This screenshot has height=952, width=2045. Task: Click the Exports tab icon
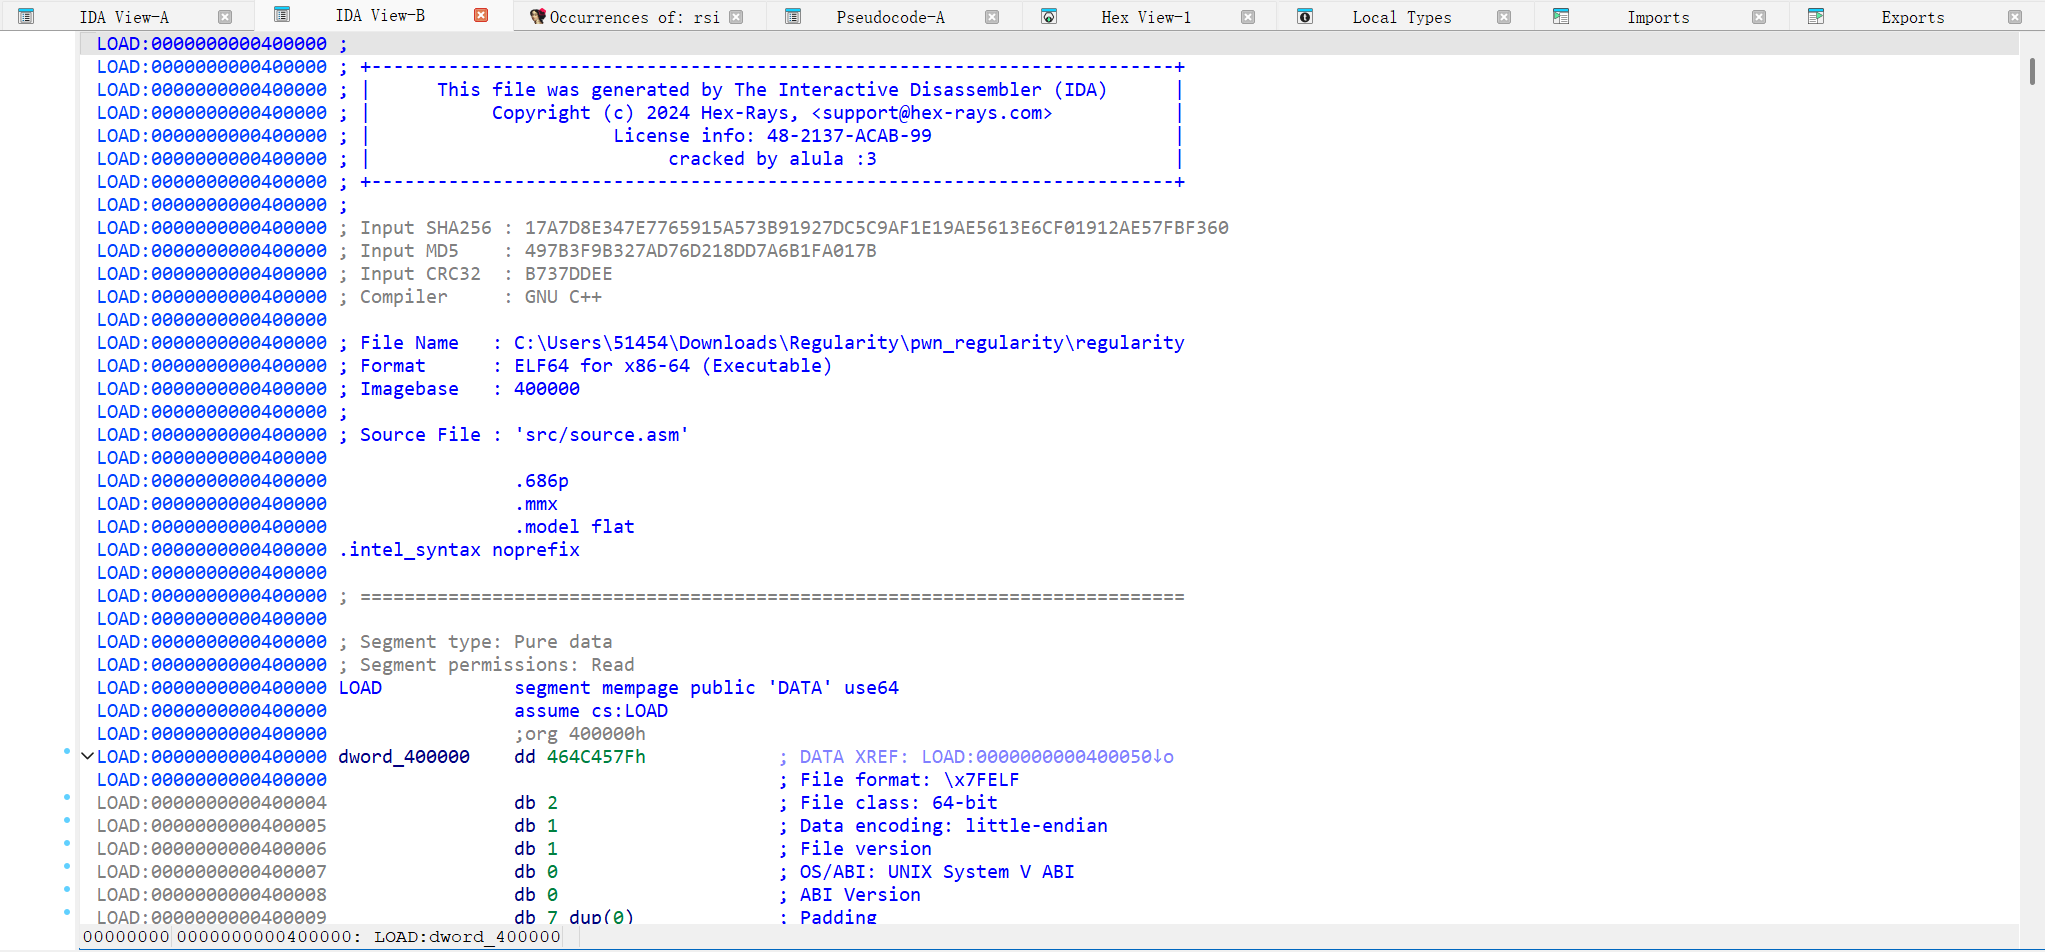pyautogui.click(x=1817, y=16)
